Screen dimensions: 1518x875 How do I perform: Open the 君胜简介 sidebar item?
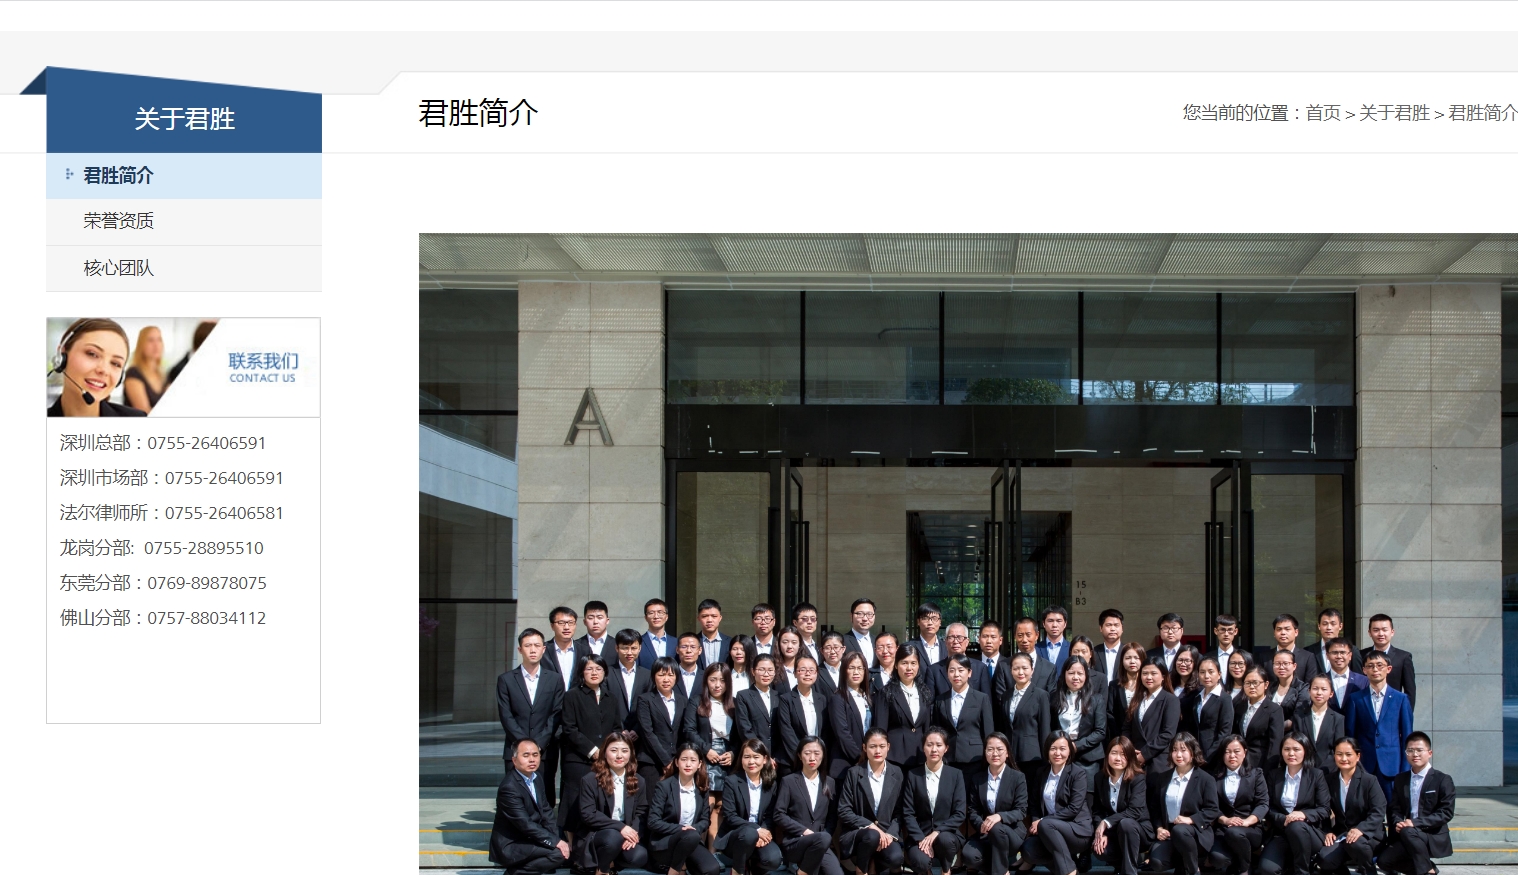pos(184,175)
